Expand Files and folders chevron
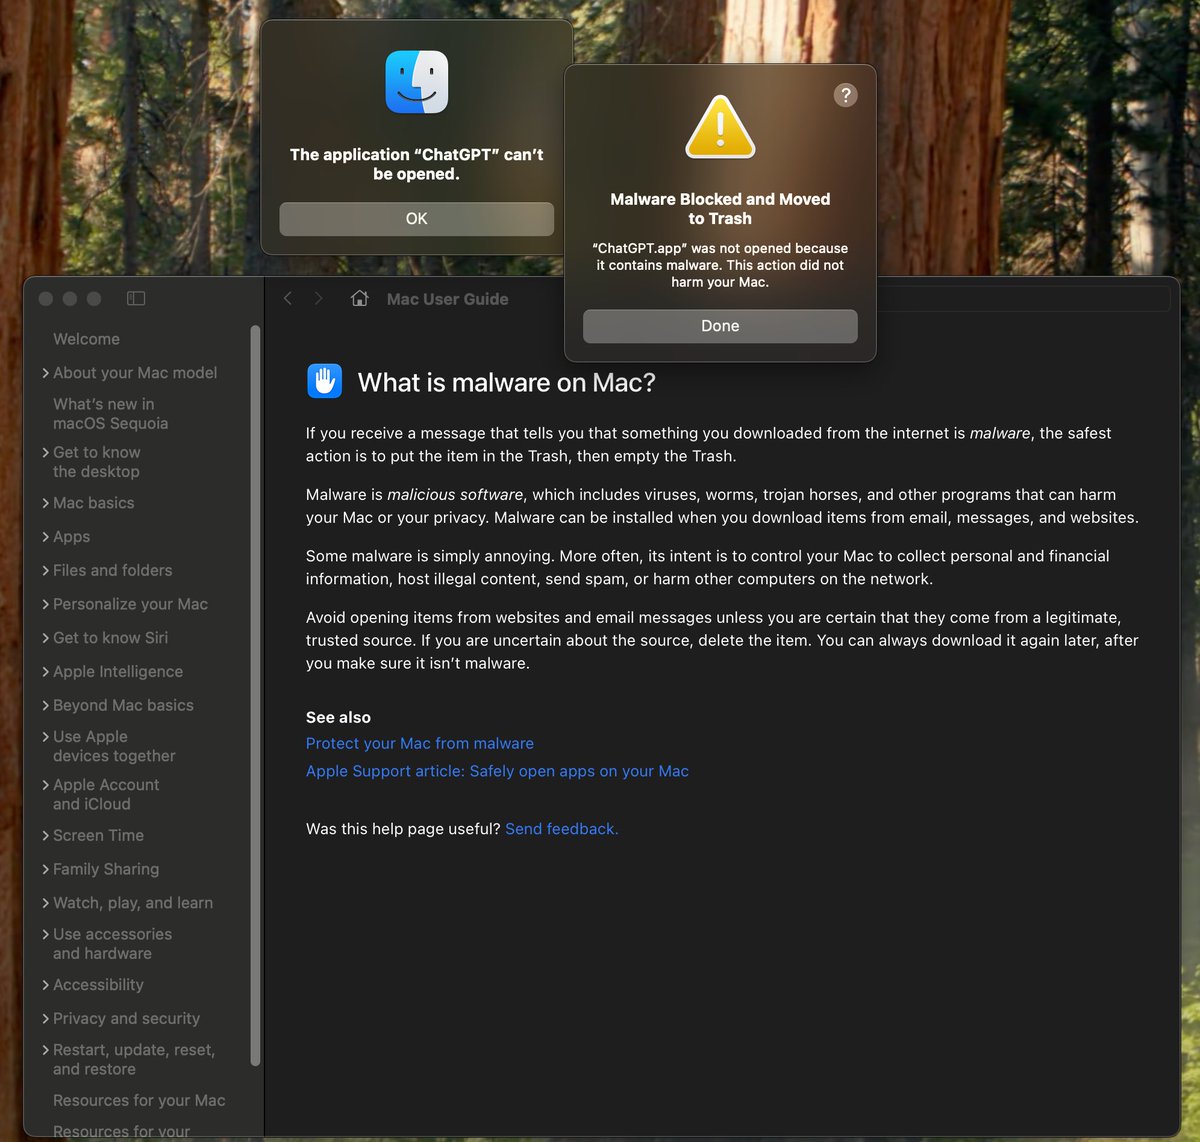1200x1142 pixels. [x=46, y=571]
